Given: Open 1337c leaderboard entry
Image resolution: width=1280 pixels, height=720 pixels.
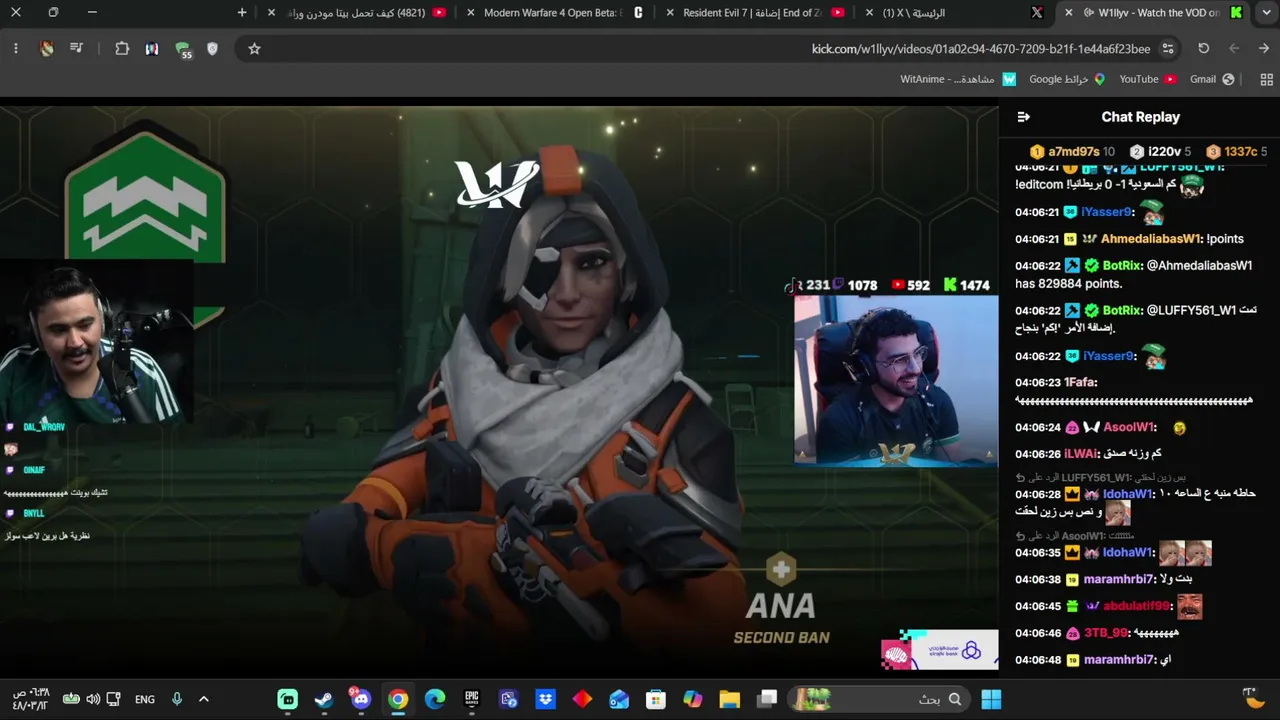Looking at the screenshot, I should pos(1236,152).
